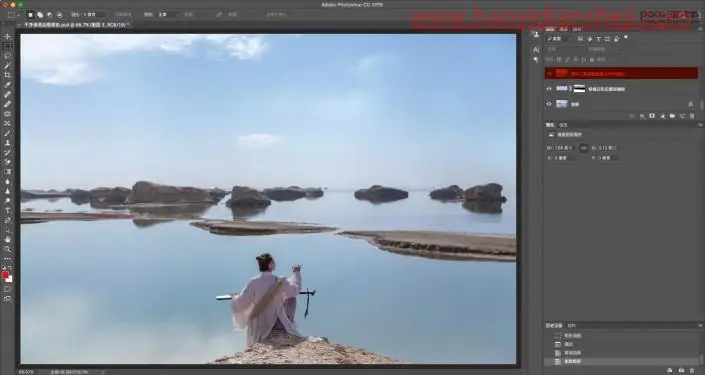Toggle Lock position in Layers panel
The width and height of the screenshot is (705, 375).
575,59
